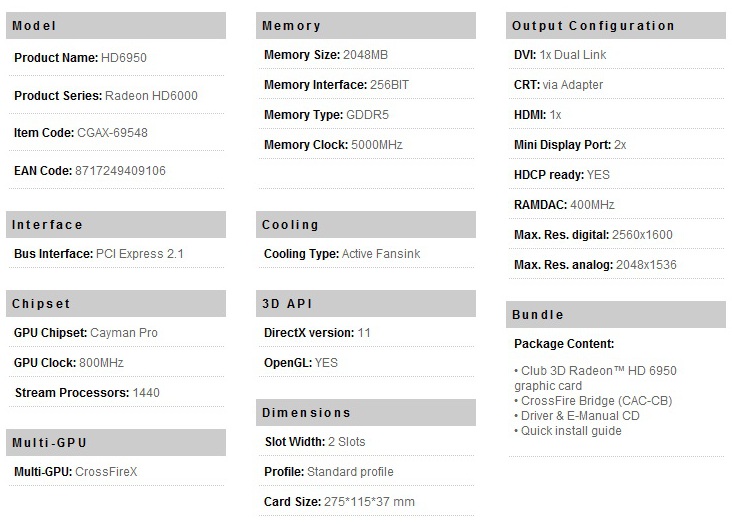This screenshot has width=732, height=524.
Task: Click the Model section header
Action: tap(116, 26)
